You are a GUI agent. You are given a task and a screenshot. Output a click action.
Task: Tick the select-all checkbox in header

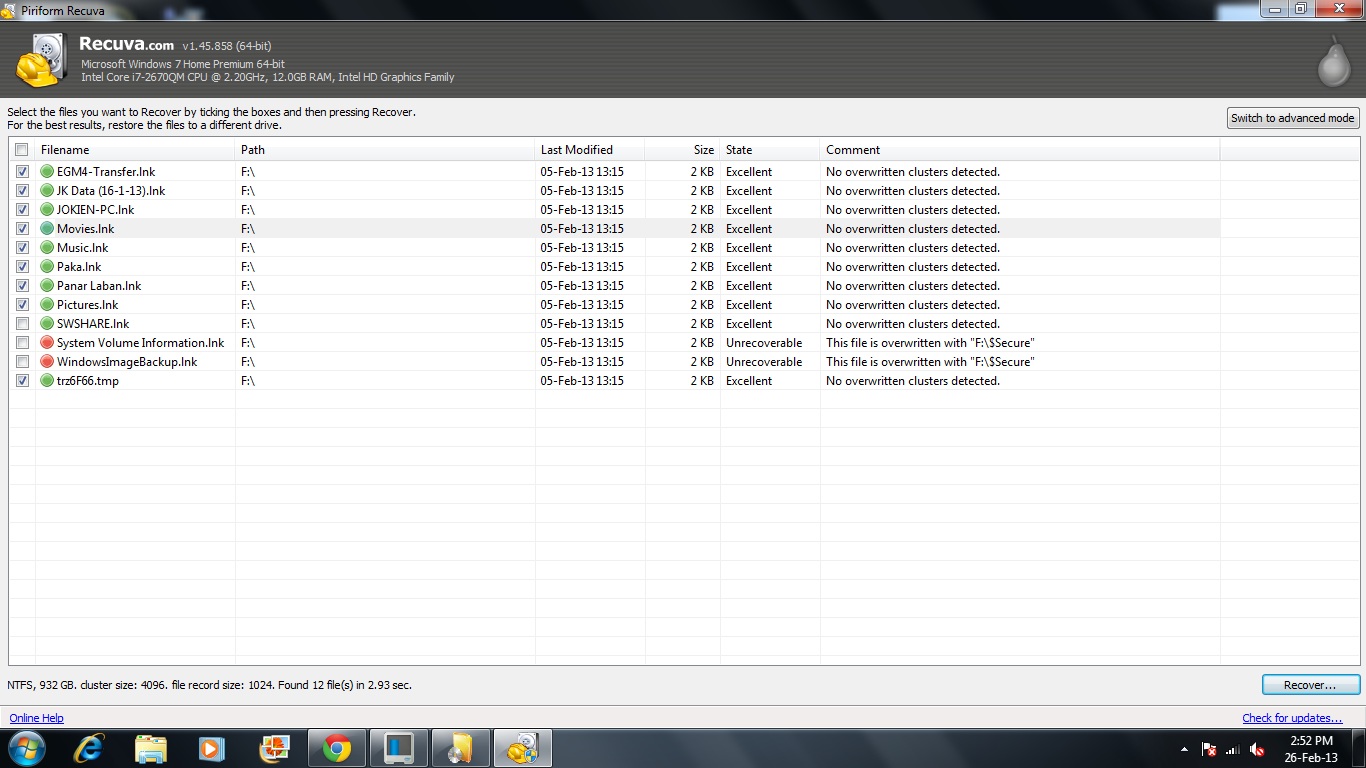(x=22, y=150)
